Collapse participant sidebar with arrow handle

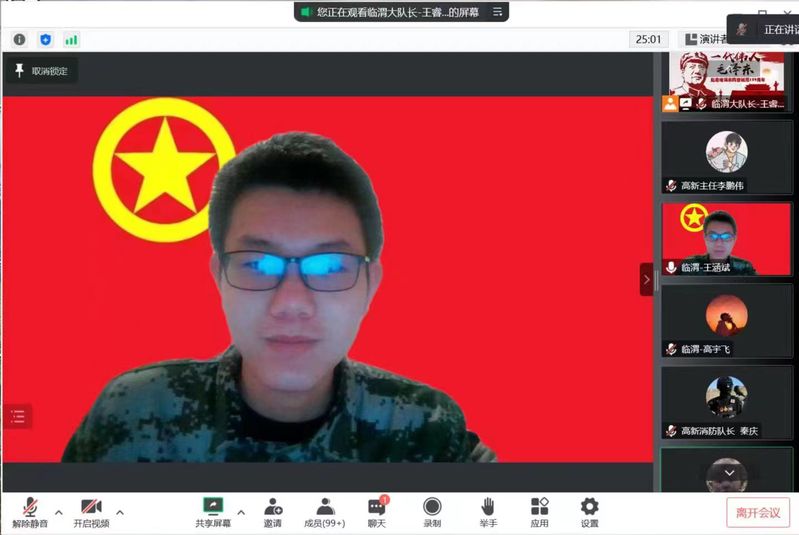click(x=646, y=279)
